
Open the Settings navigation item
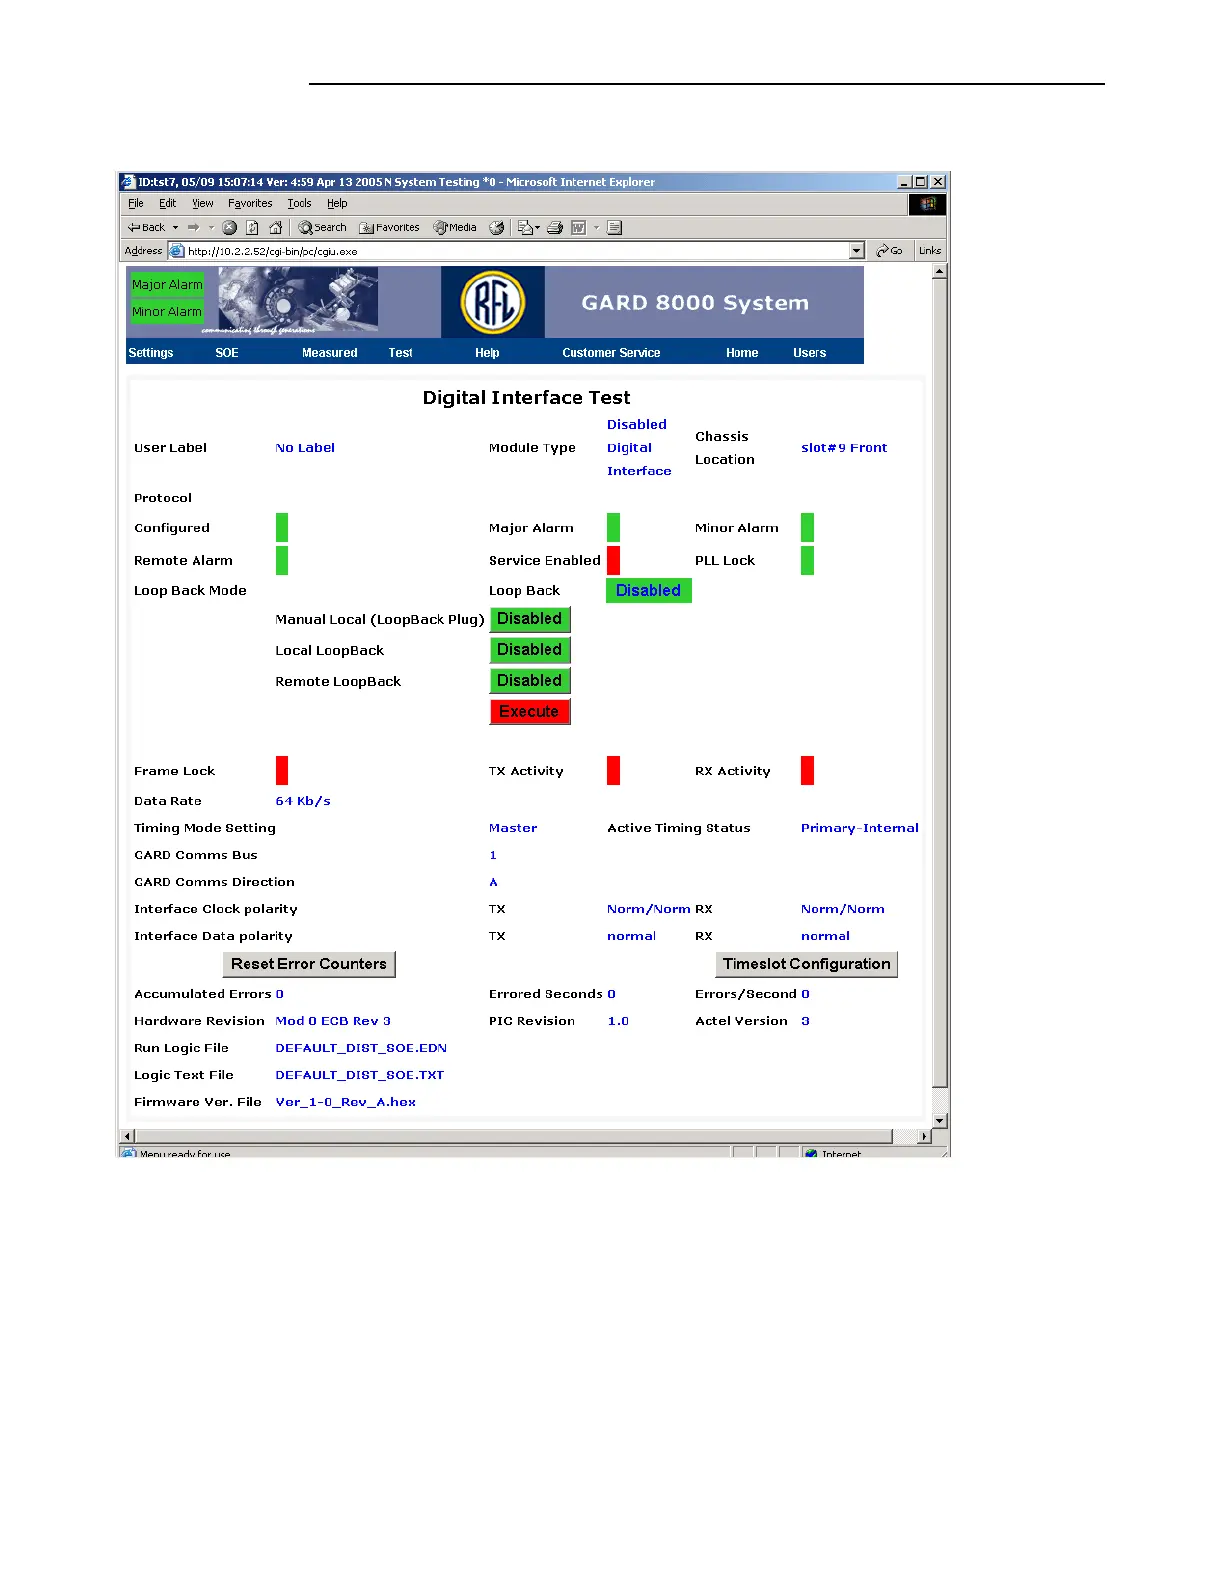[151, 353]
